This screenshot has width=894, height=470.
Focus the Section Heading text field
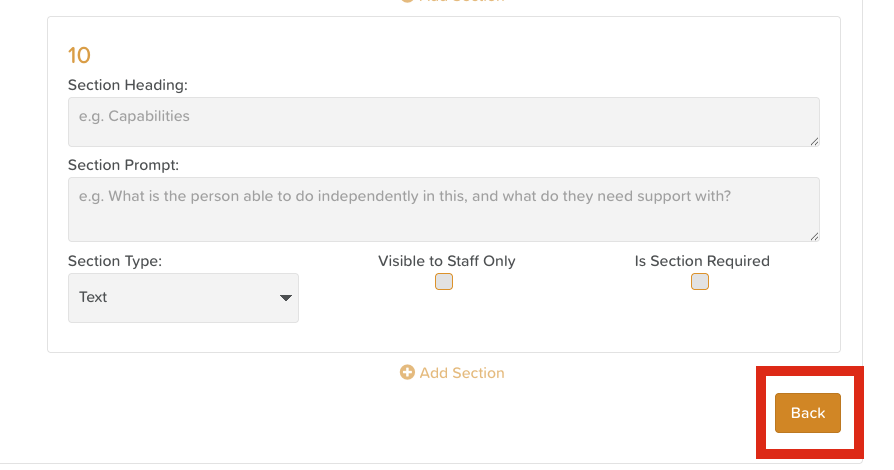pos(443,122)
